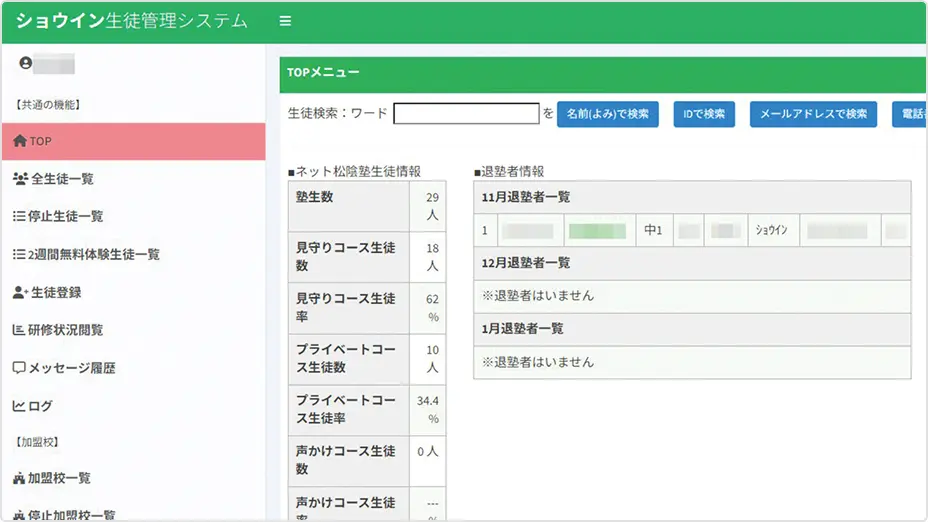Screen dimensions: 928x522
Task: Click the home icon beside TOP
Action: (20, 142)
